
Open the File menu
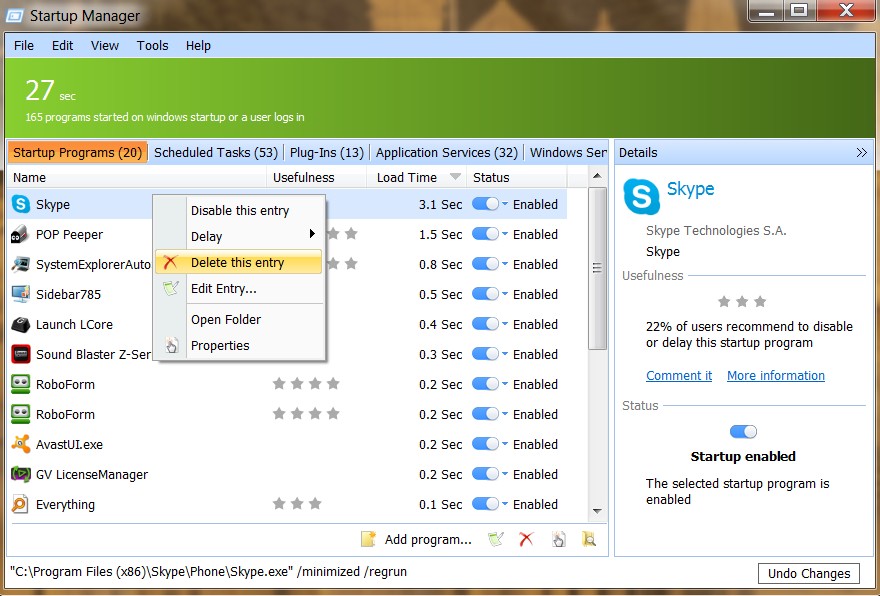click(24, 45)
